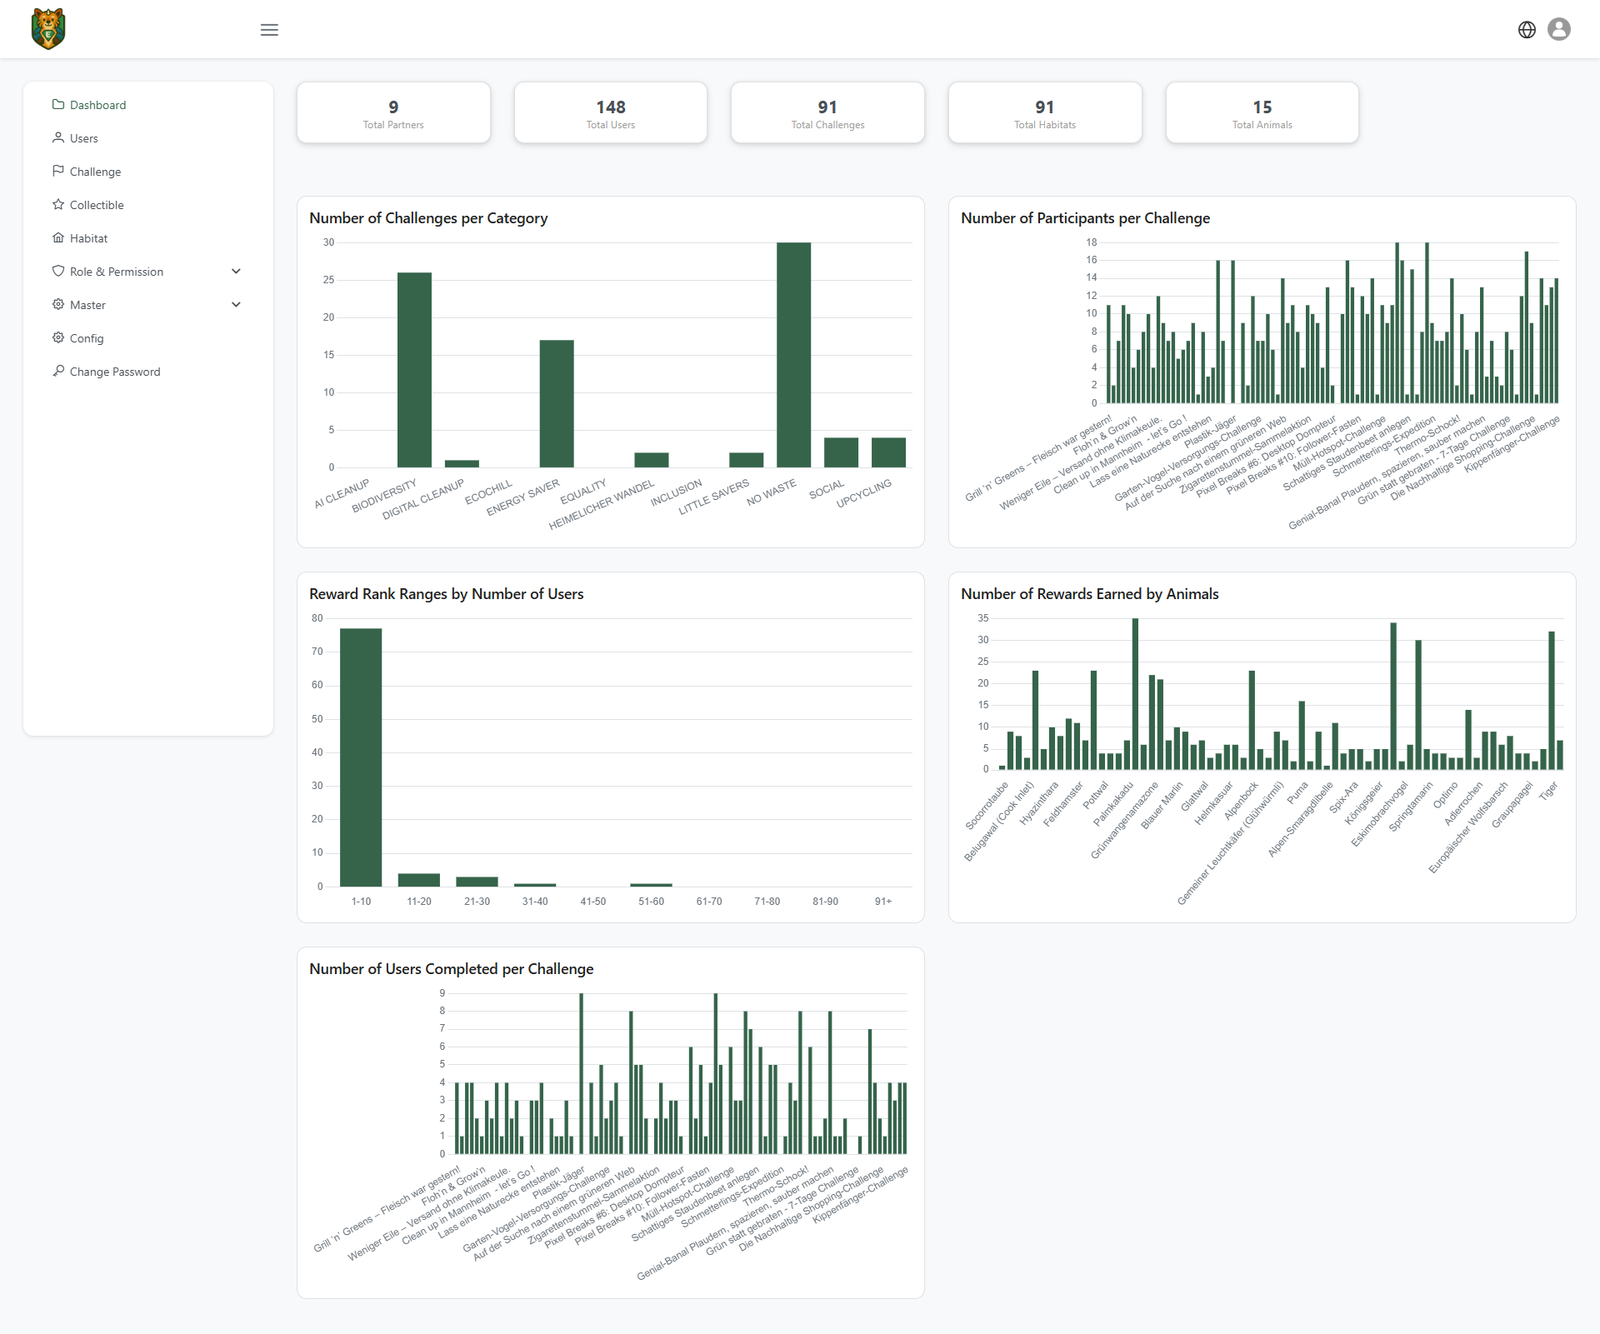Click the Config gear icon

(58, 338)
